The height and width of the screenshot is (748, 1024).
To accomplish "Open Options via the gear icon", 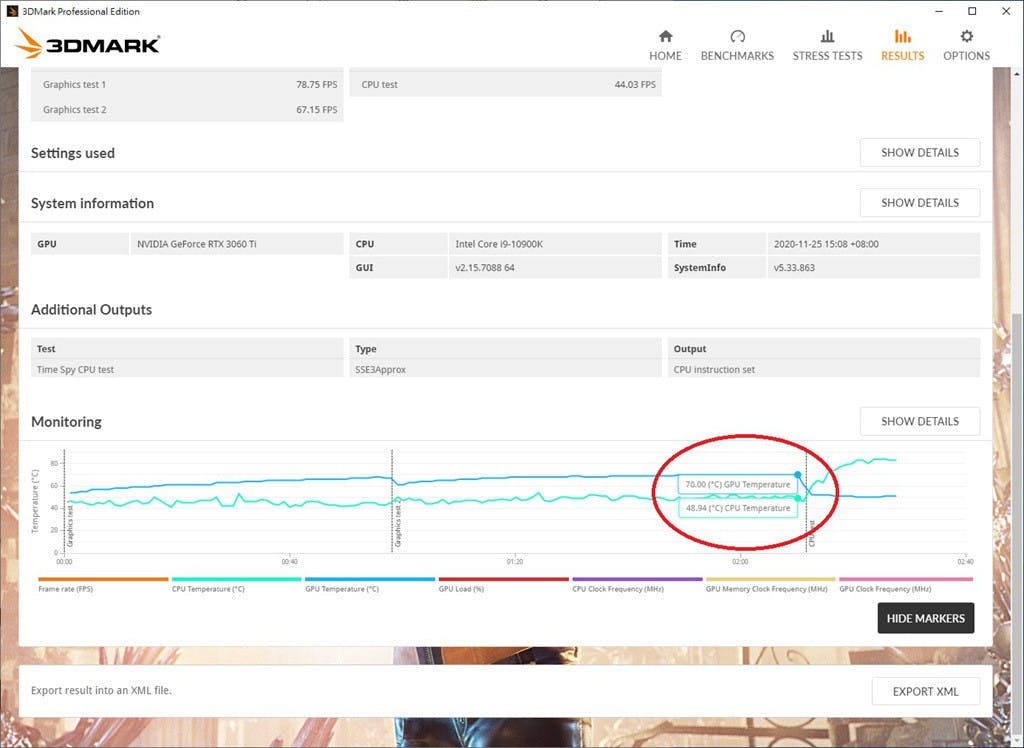I will [967, 36].
